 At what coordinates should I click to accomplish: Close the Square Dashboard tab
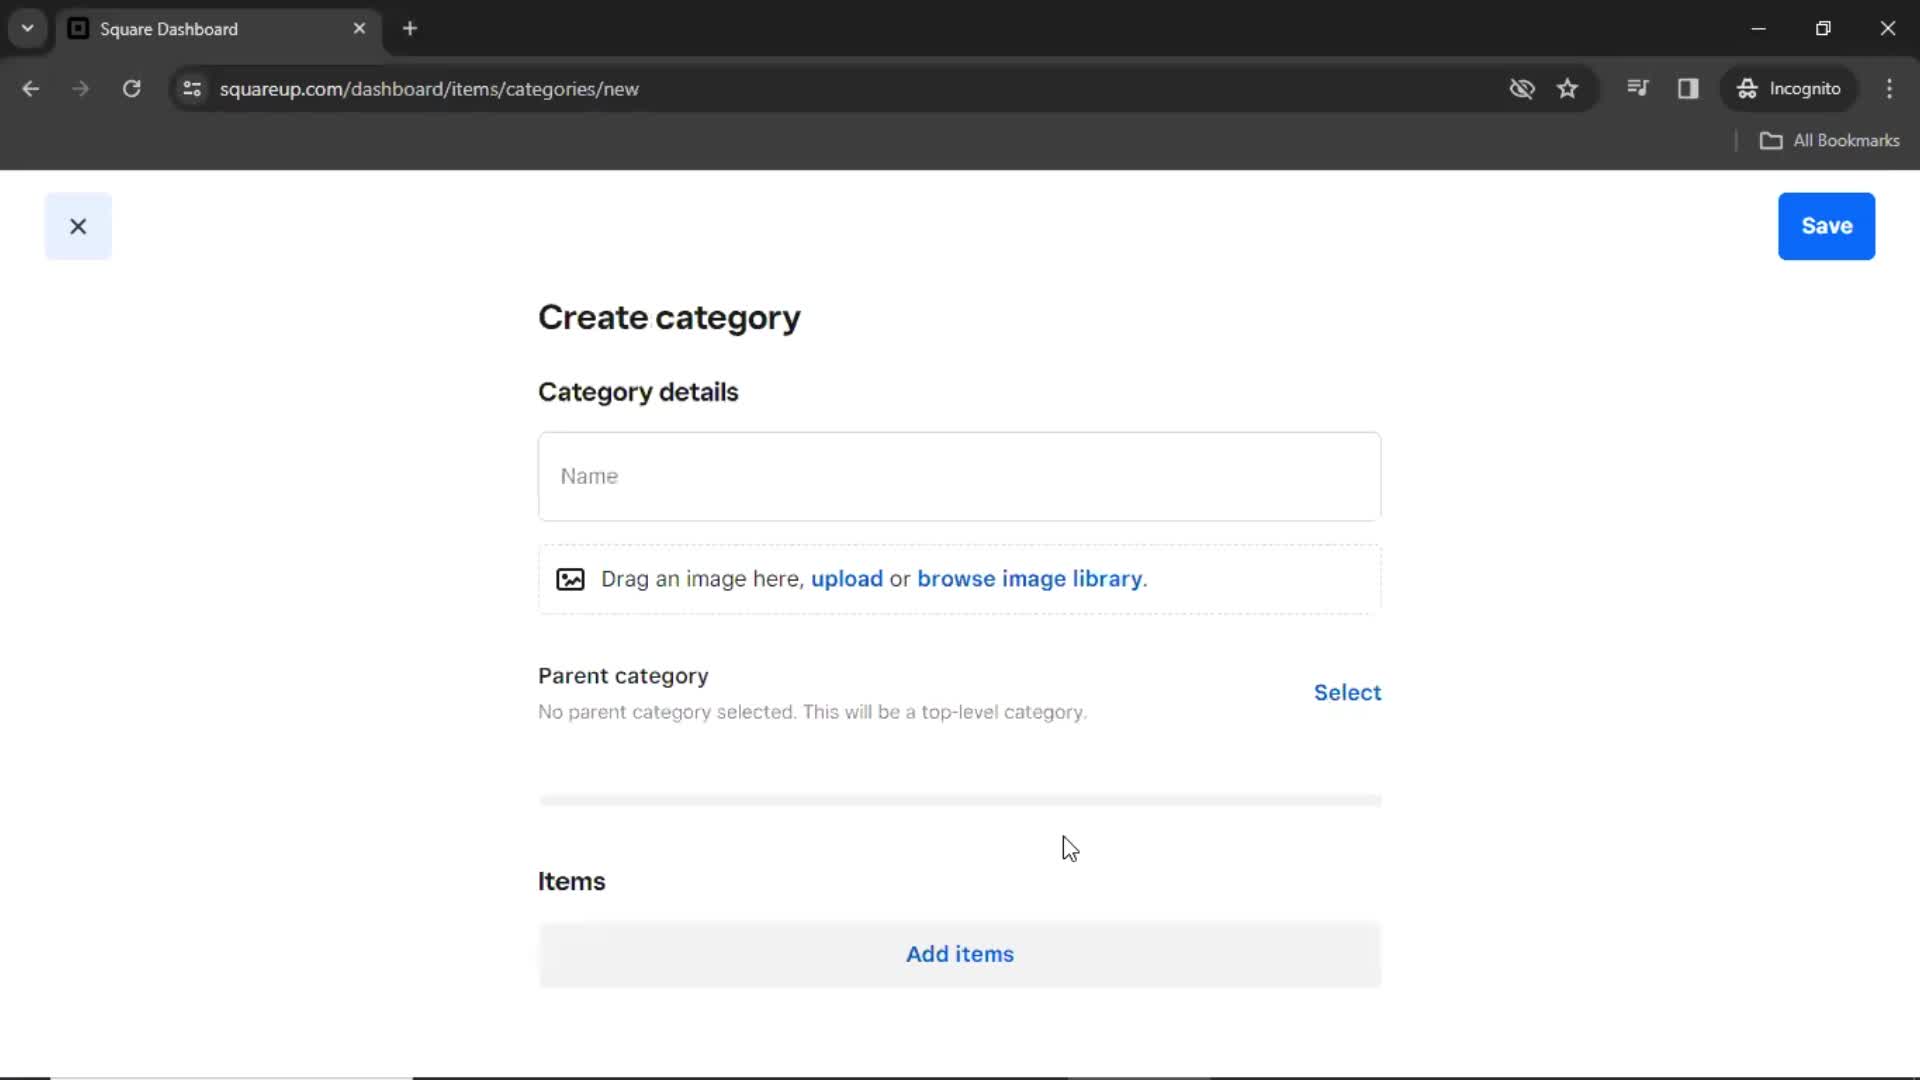click(359, 29)
